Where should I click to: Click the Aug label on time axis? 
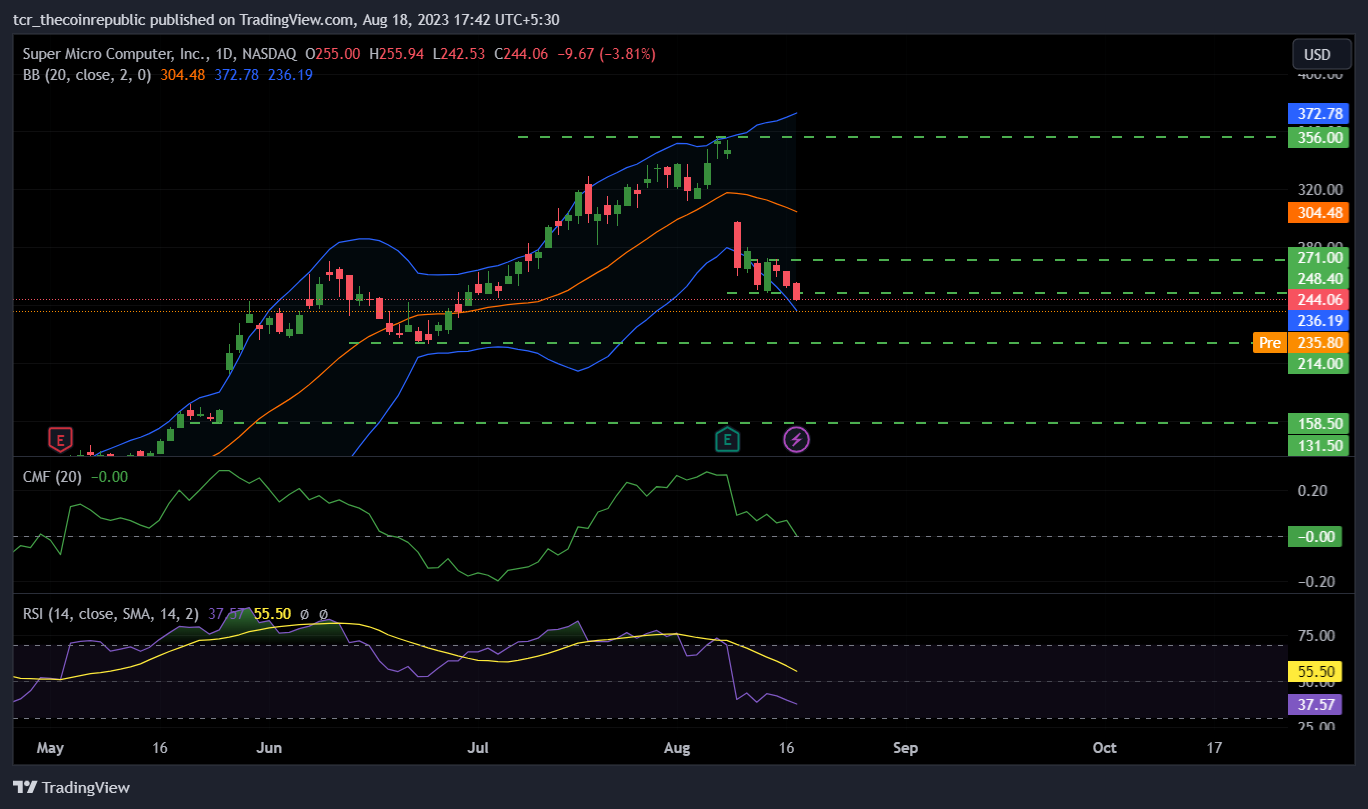pyautogui.click(x=677, y=748)
